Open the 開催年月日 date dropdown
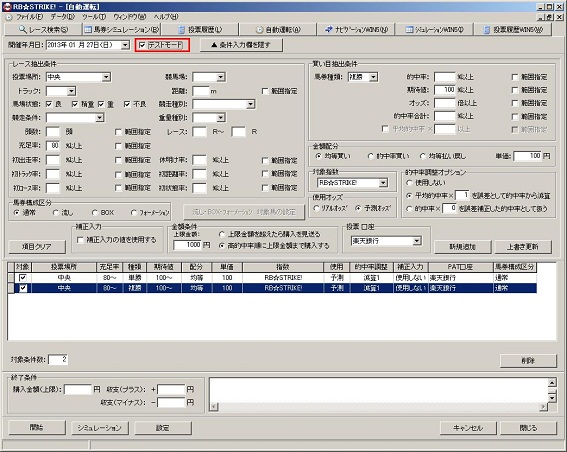Image resolution: width=567 pixels, height=452 pixels. (x=125, y=45)
